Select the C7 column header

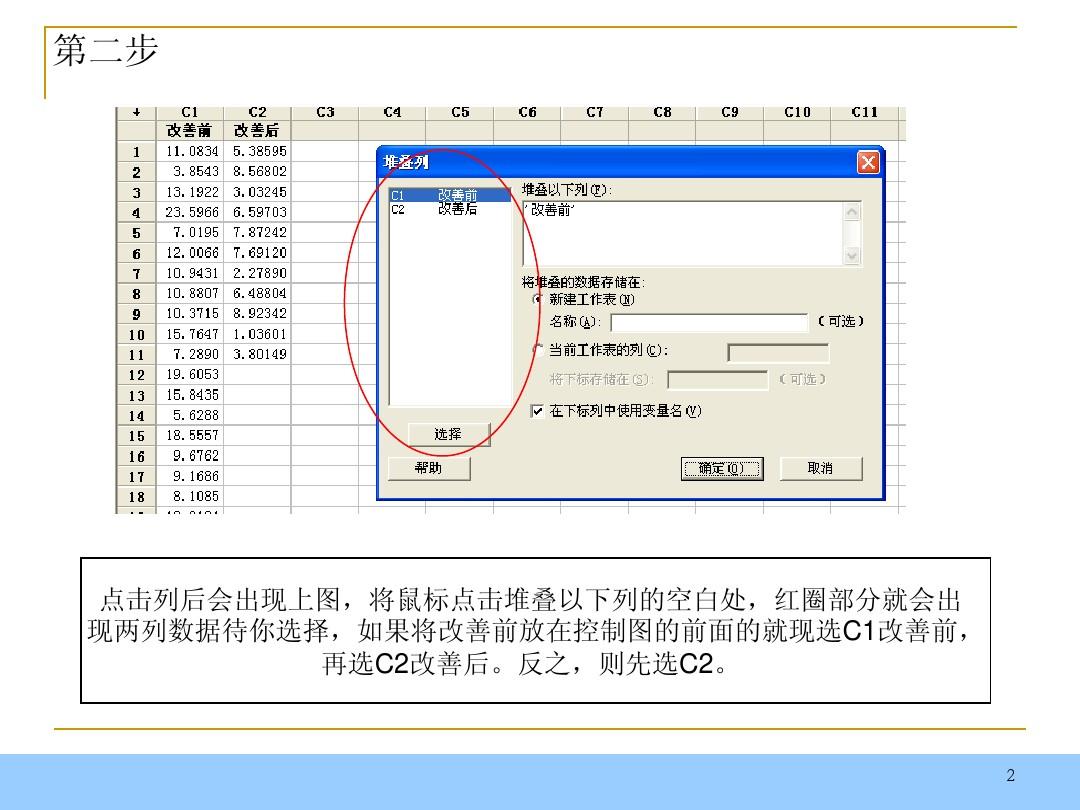coord(595,112)
